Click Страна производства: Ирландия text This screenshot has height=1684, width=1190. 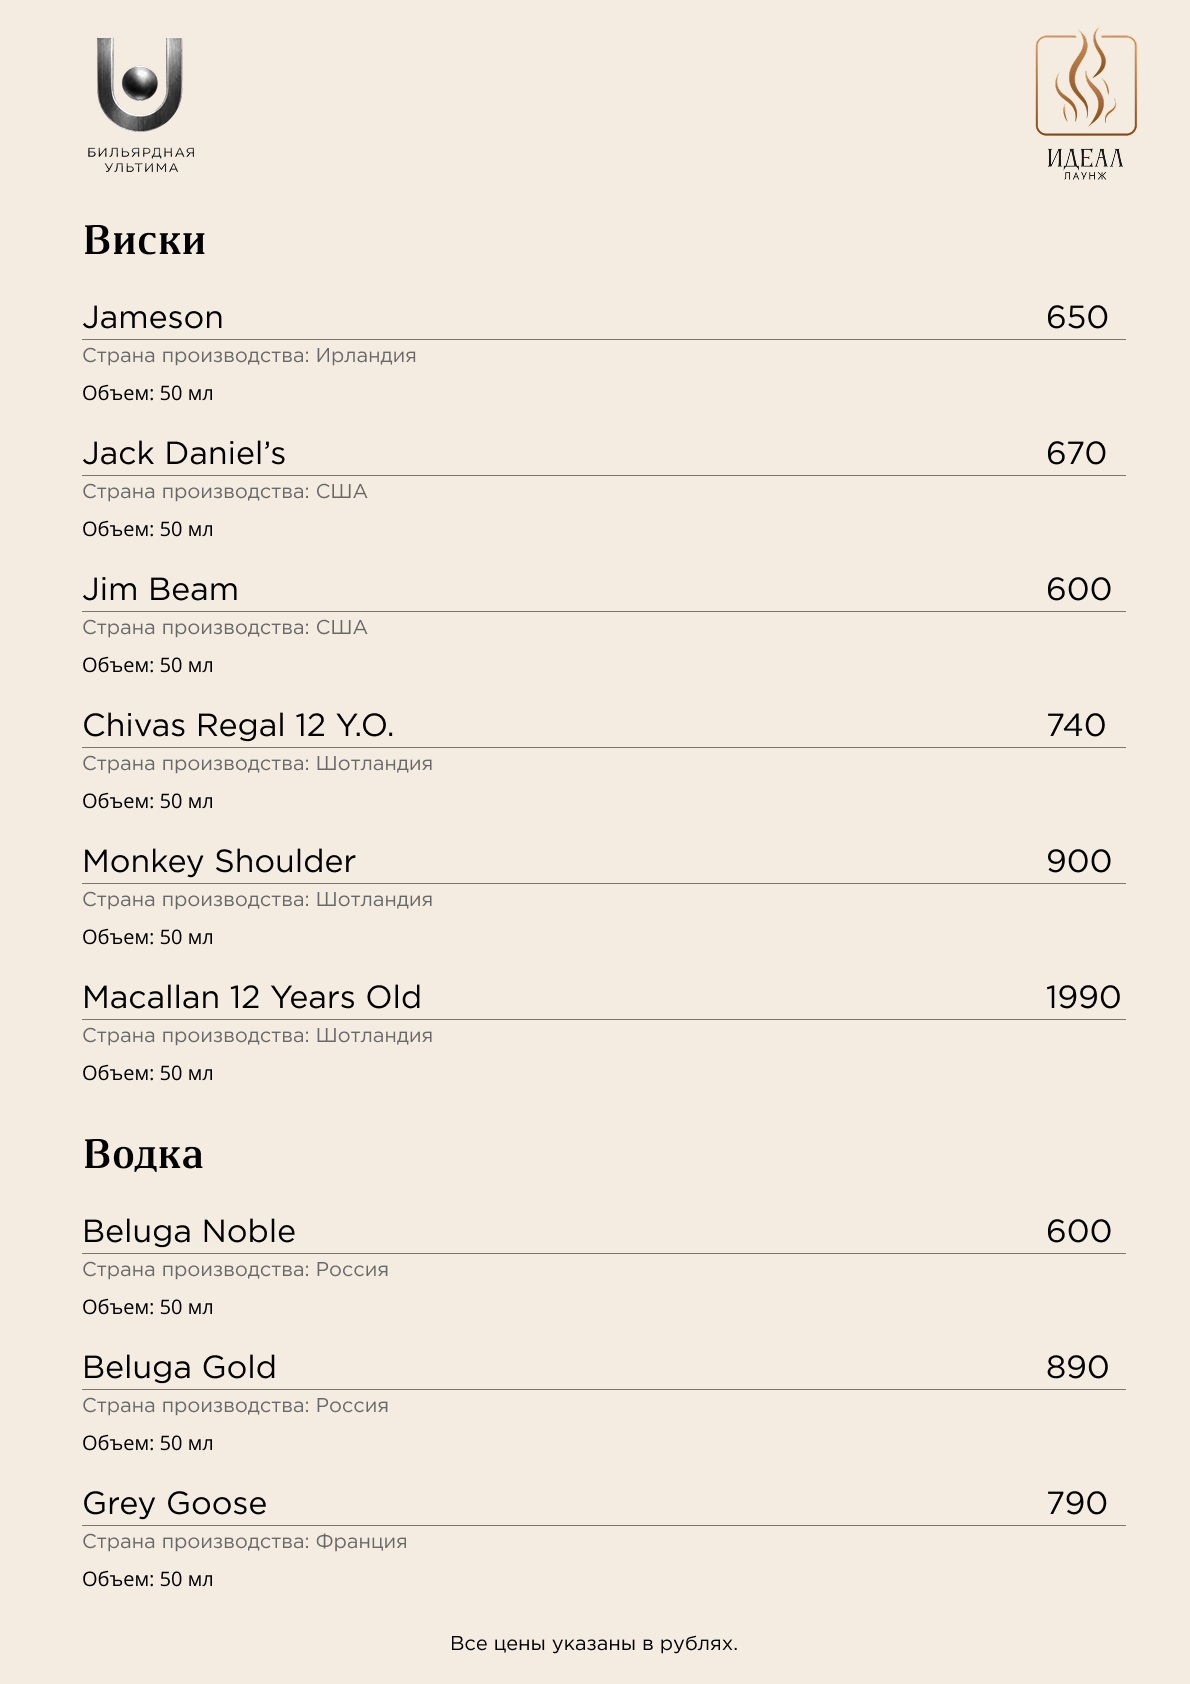[x=249, y=356]
